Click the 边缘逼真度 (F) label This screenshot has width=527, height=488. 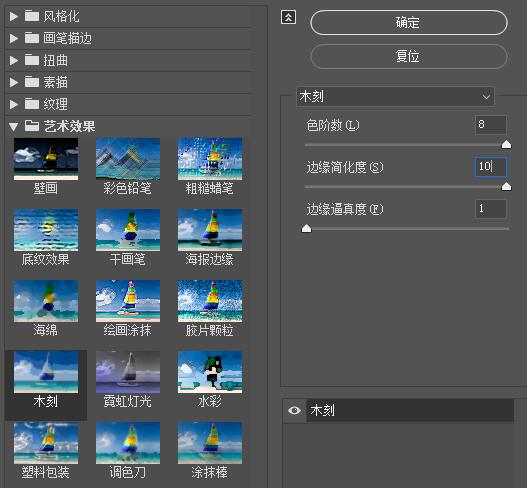click(x=344, y=209)
